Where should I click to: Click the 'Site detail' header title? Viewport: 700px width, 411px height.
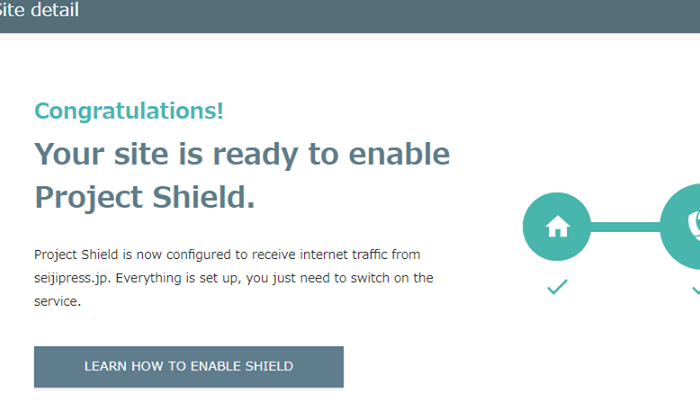(x=39, y=10)
